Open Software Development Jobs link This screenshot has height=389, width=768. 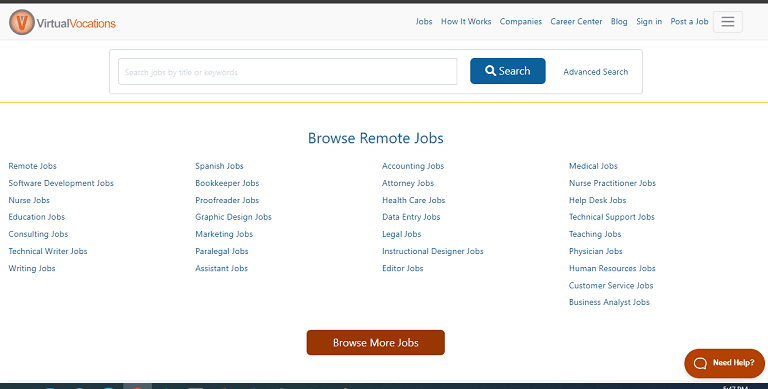point(61,183)
